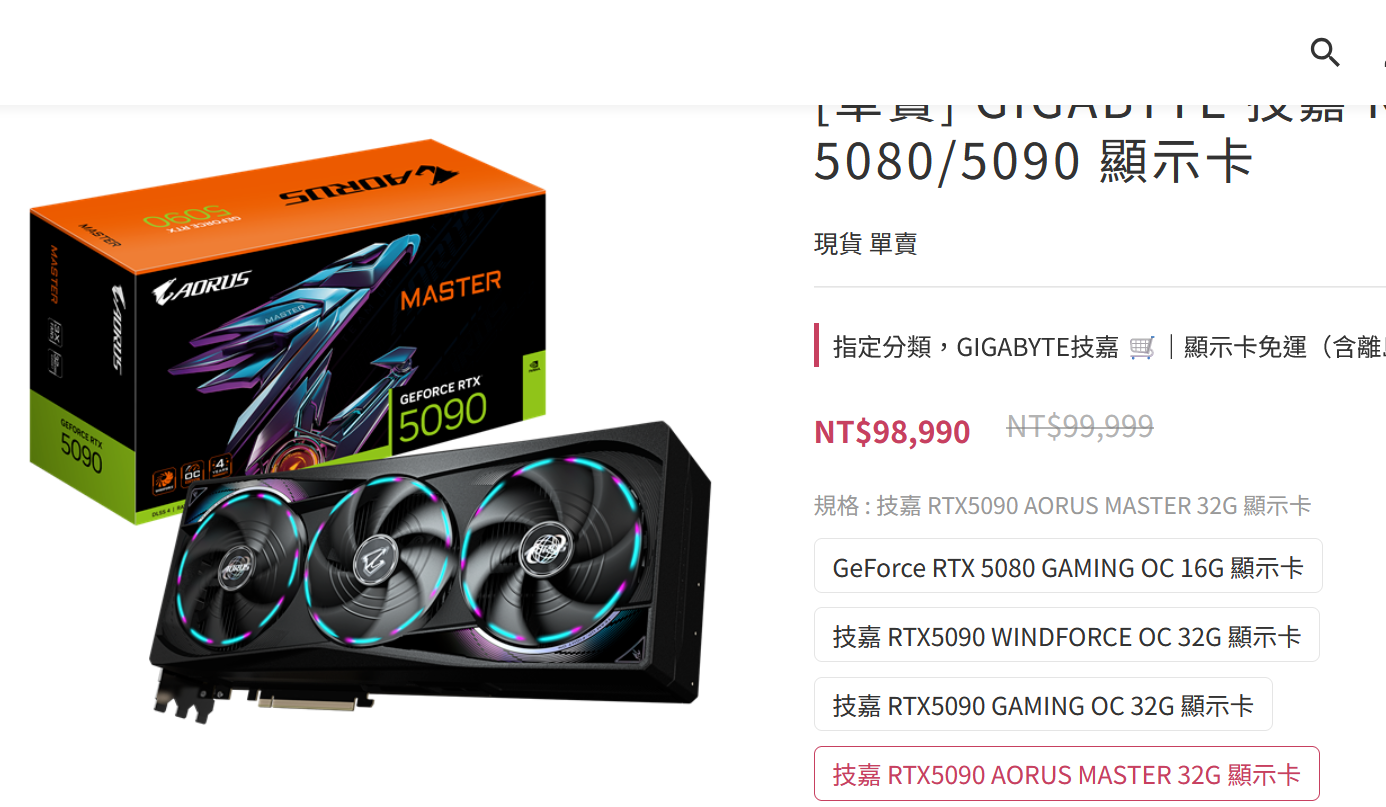The image size is (1386, 807).
Task: Click the right fan's center emblem
Action: (x=546, y=548)
